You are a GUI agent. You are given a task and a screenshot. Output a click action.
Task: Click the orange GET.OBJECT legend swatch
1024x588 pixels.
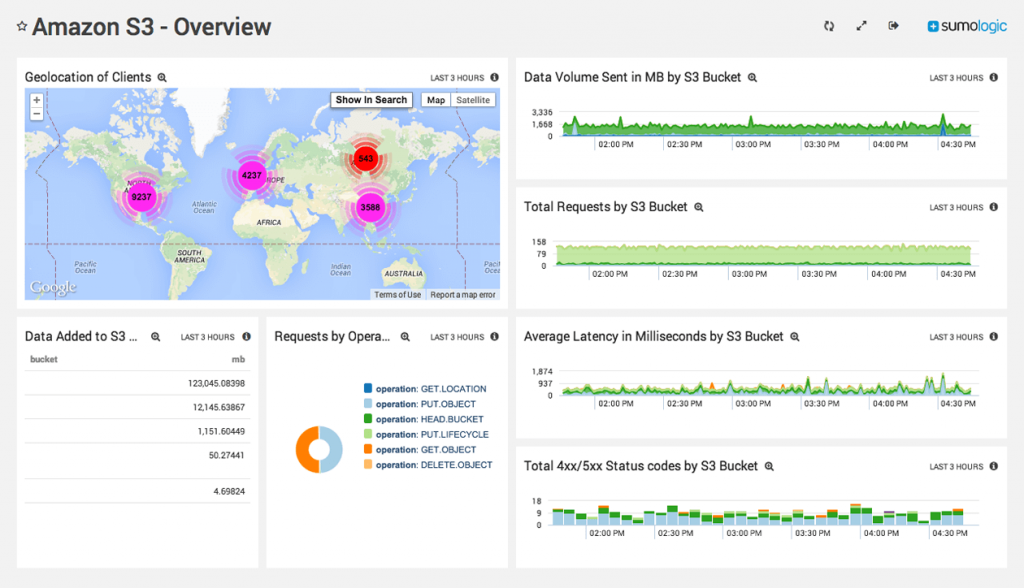click(x=368, y=449)
